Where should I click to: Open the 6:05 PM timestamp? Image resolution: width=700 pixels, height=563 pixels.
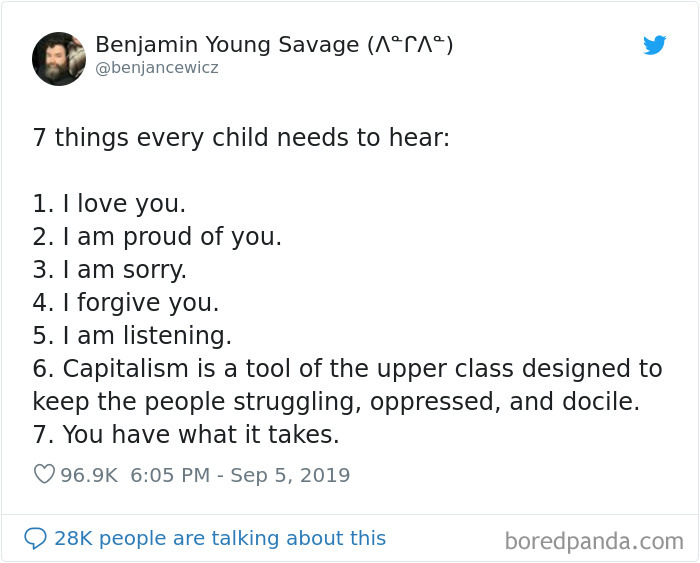[170, 475]
